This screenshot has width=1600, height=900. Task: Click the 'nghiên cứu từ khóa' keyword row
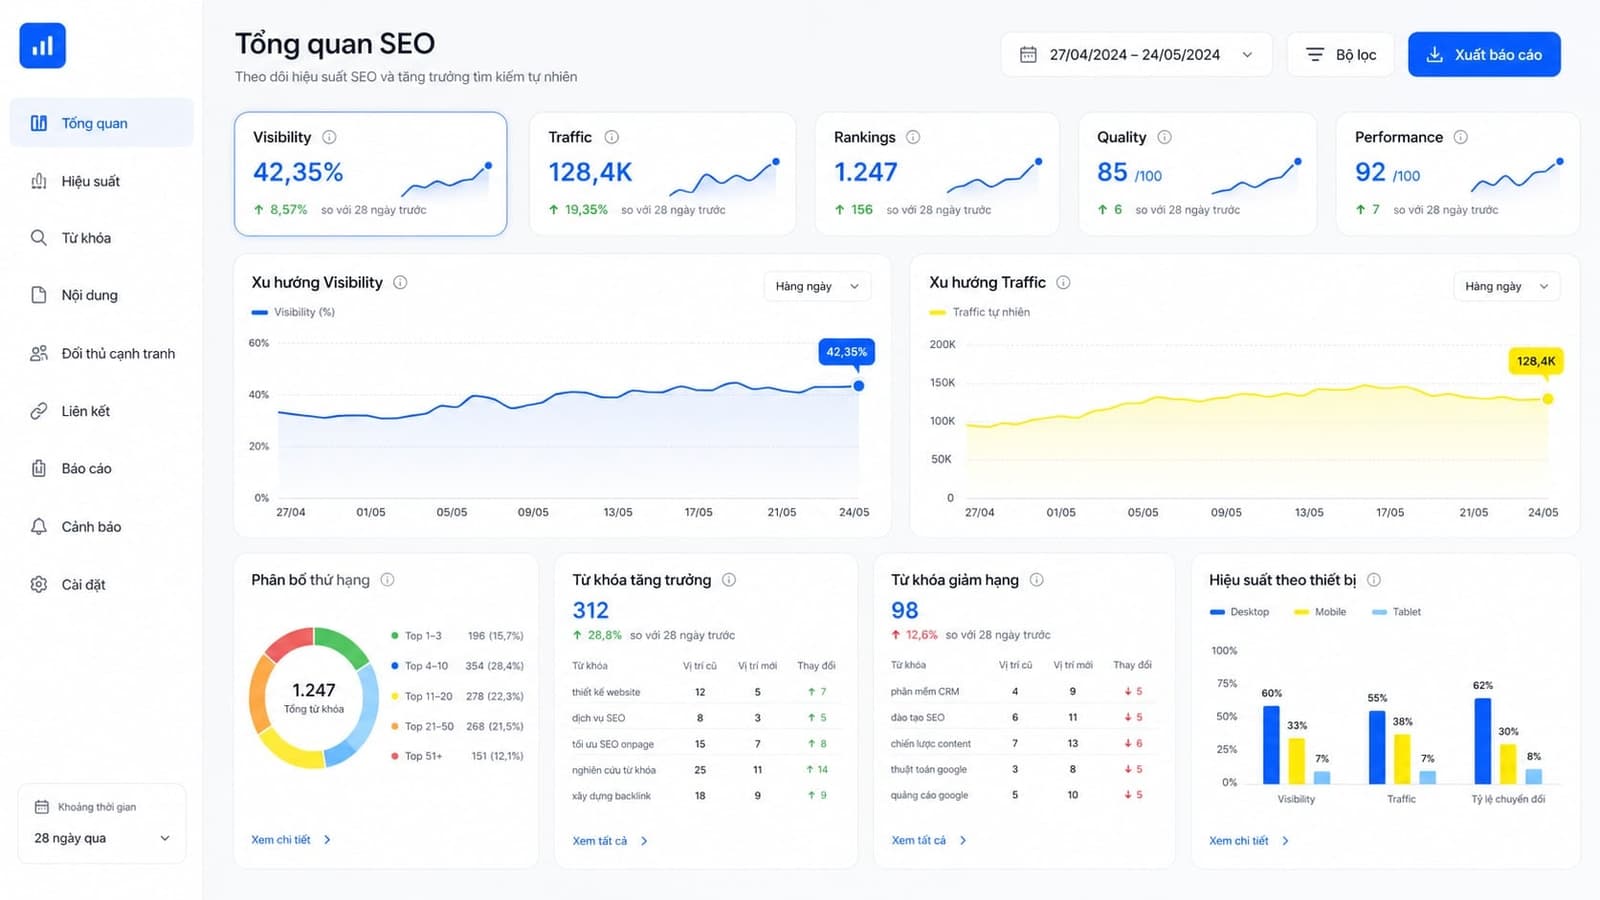pos(705,770)
